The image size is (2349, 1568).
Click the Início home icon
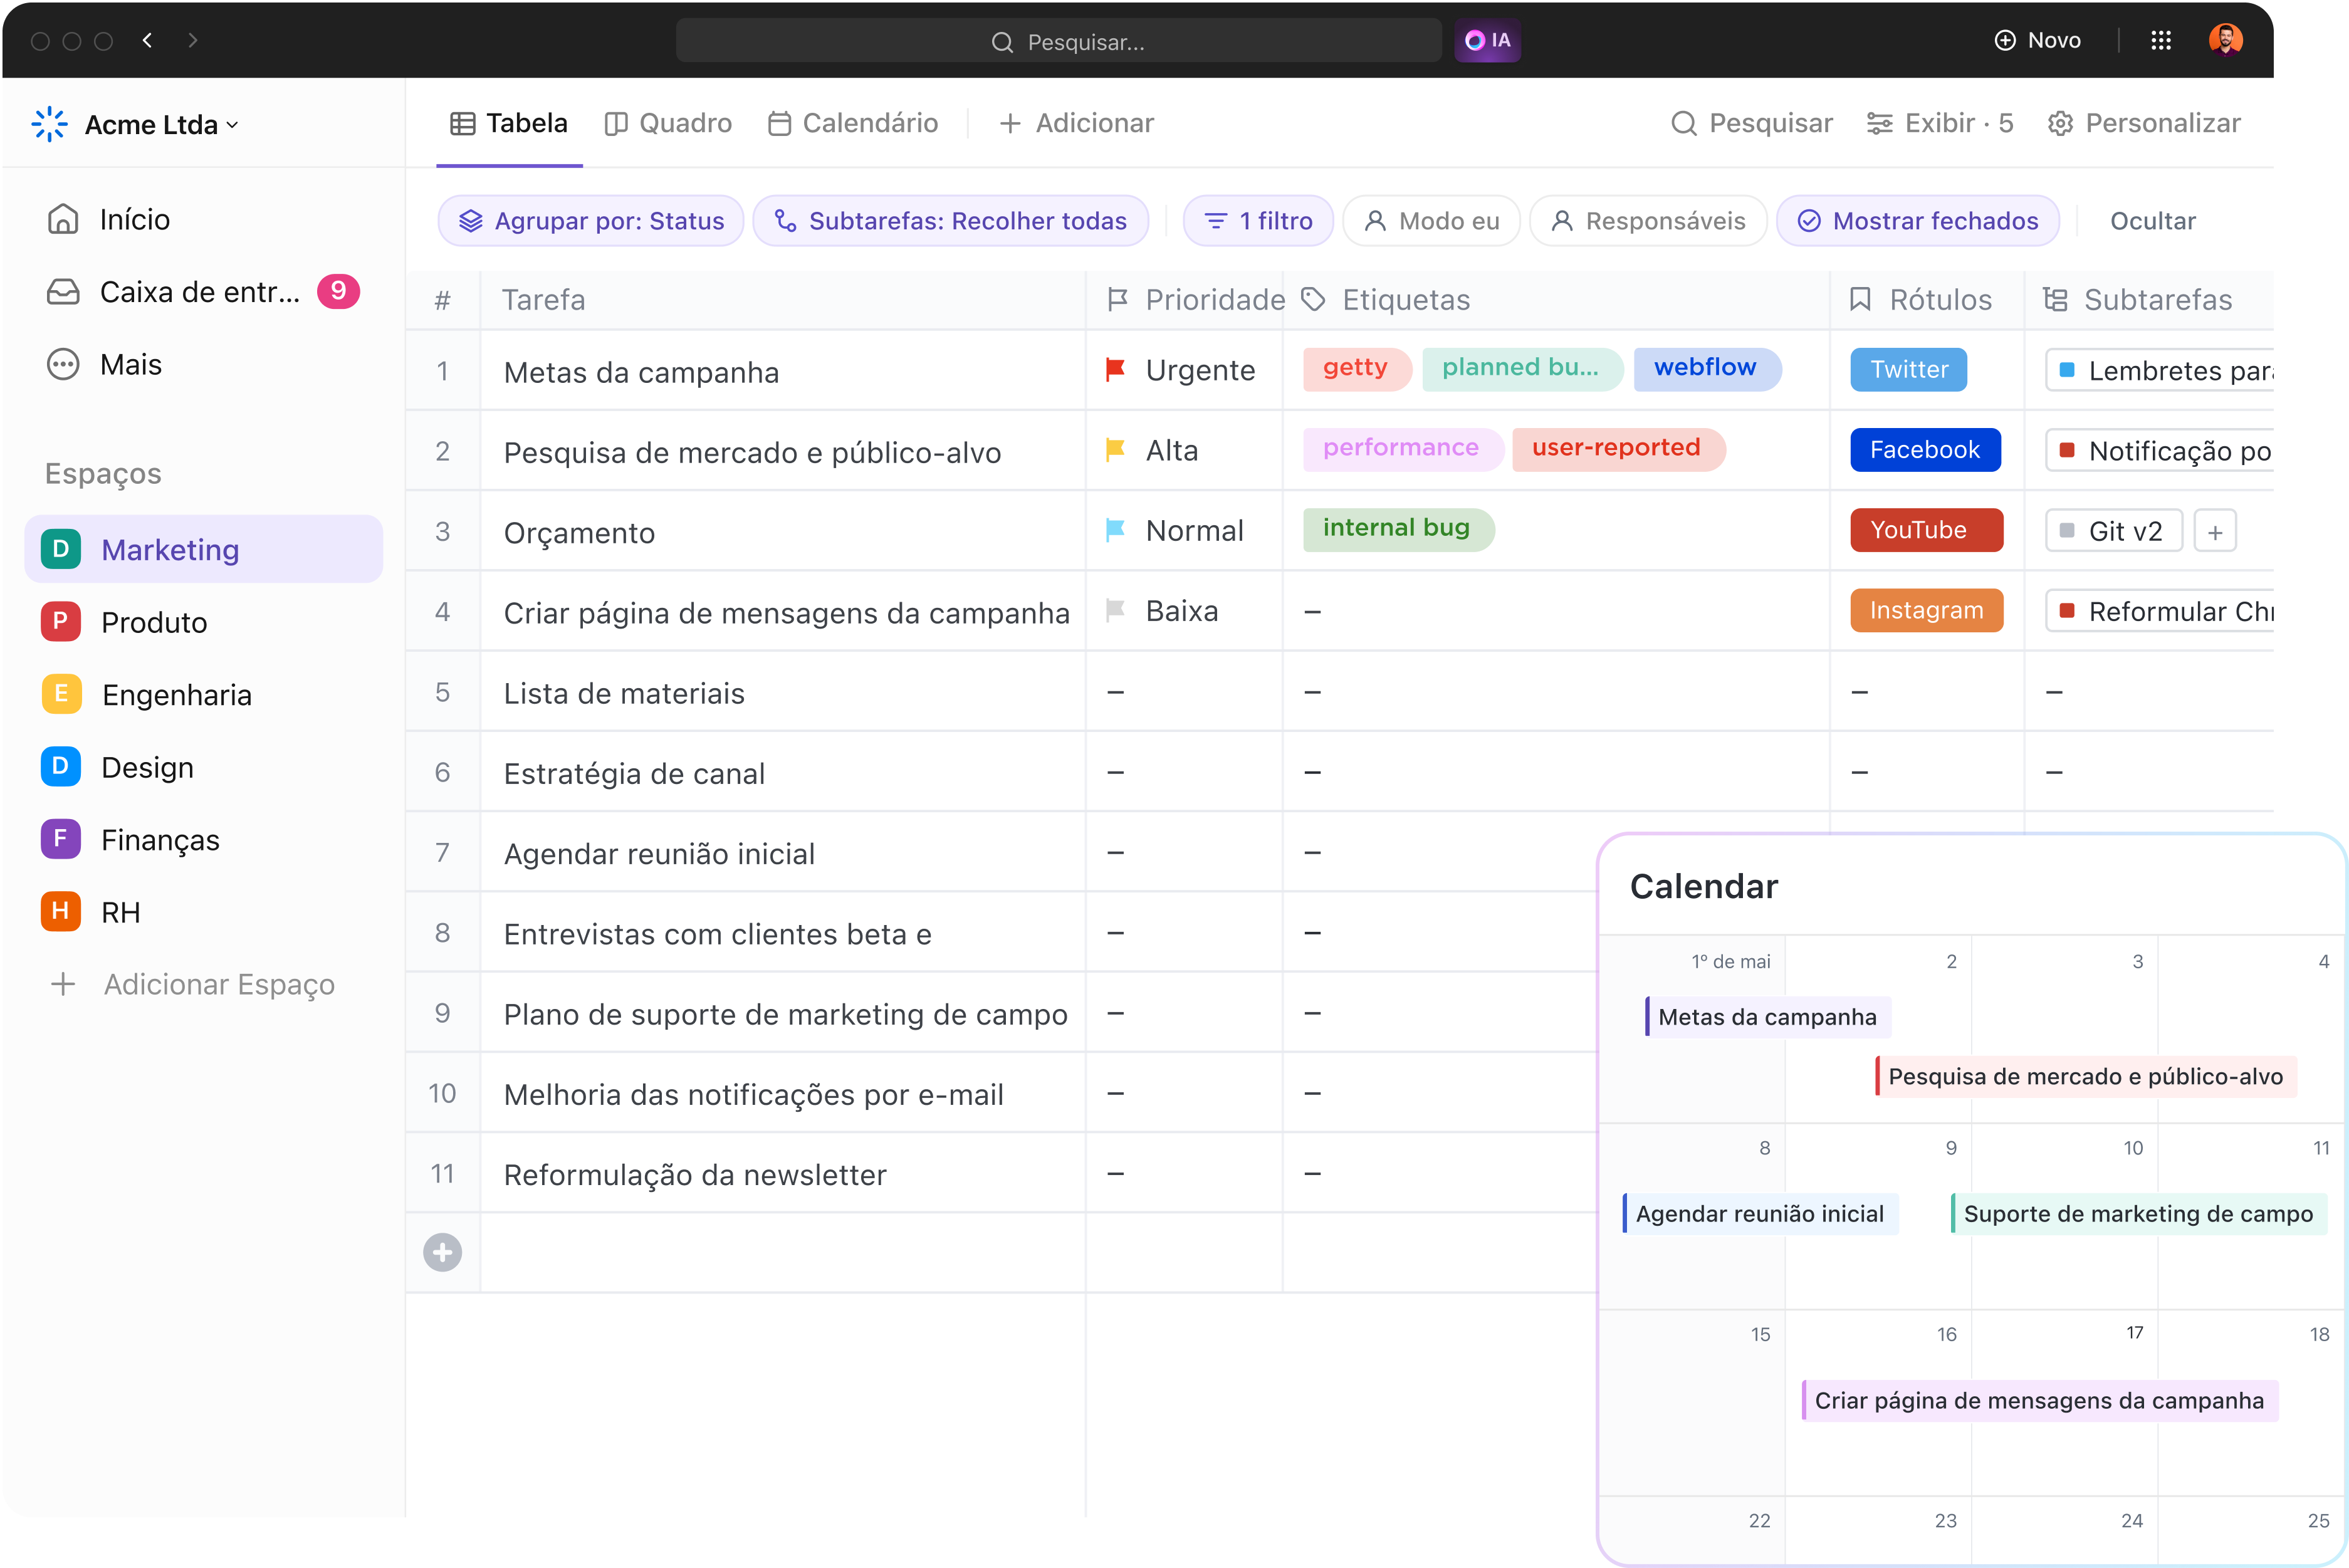(63, 219)
